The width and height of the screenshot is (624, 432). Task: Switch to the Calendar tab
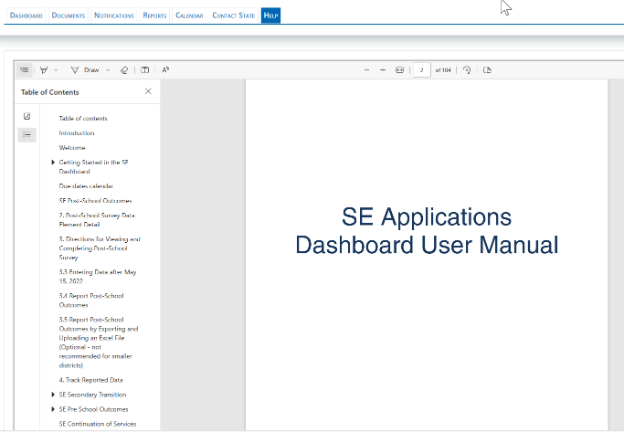(189, 16)
